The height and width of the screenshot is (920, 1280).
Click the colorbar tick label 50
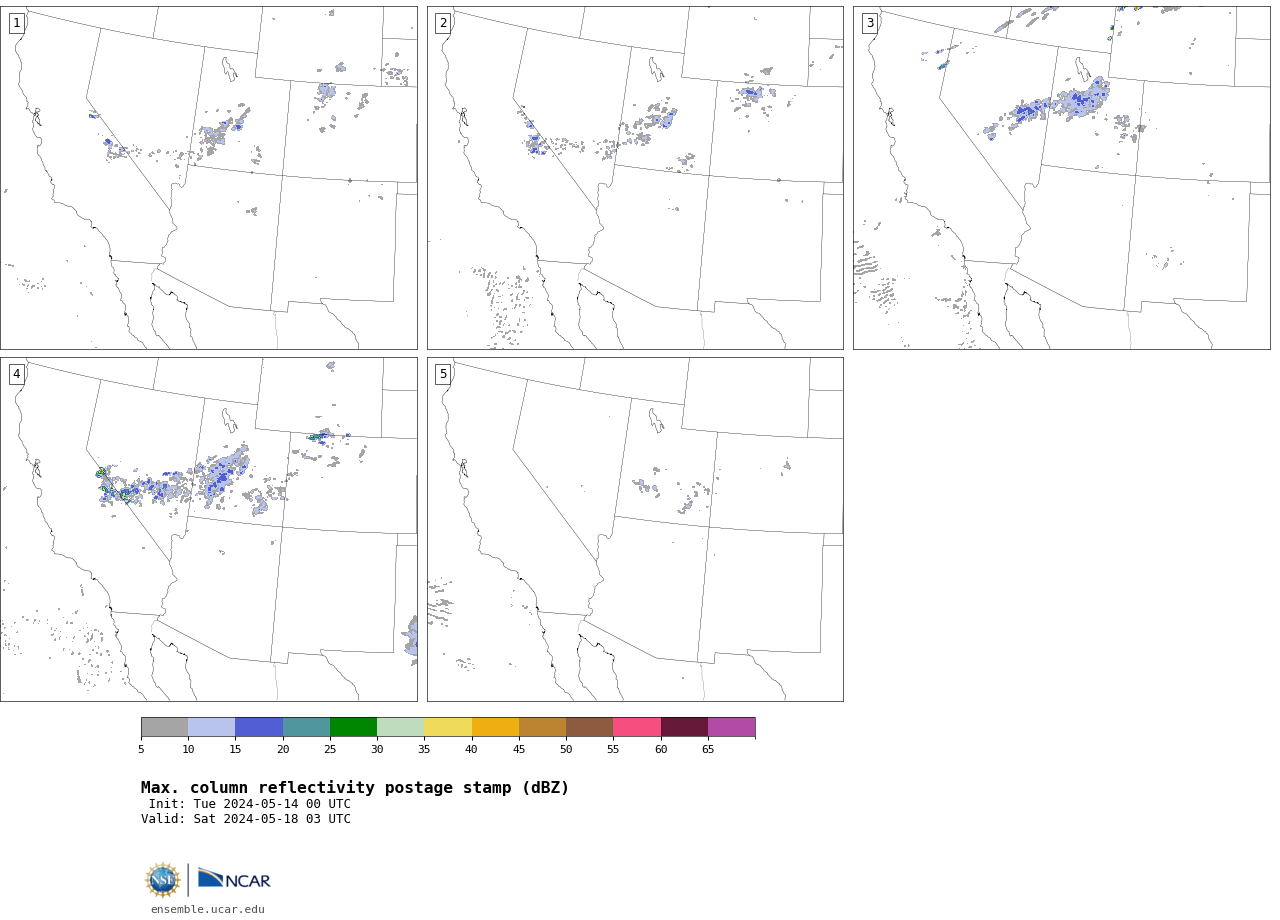(x=566, y=749)
